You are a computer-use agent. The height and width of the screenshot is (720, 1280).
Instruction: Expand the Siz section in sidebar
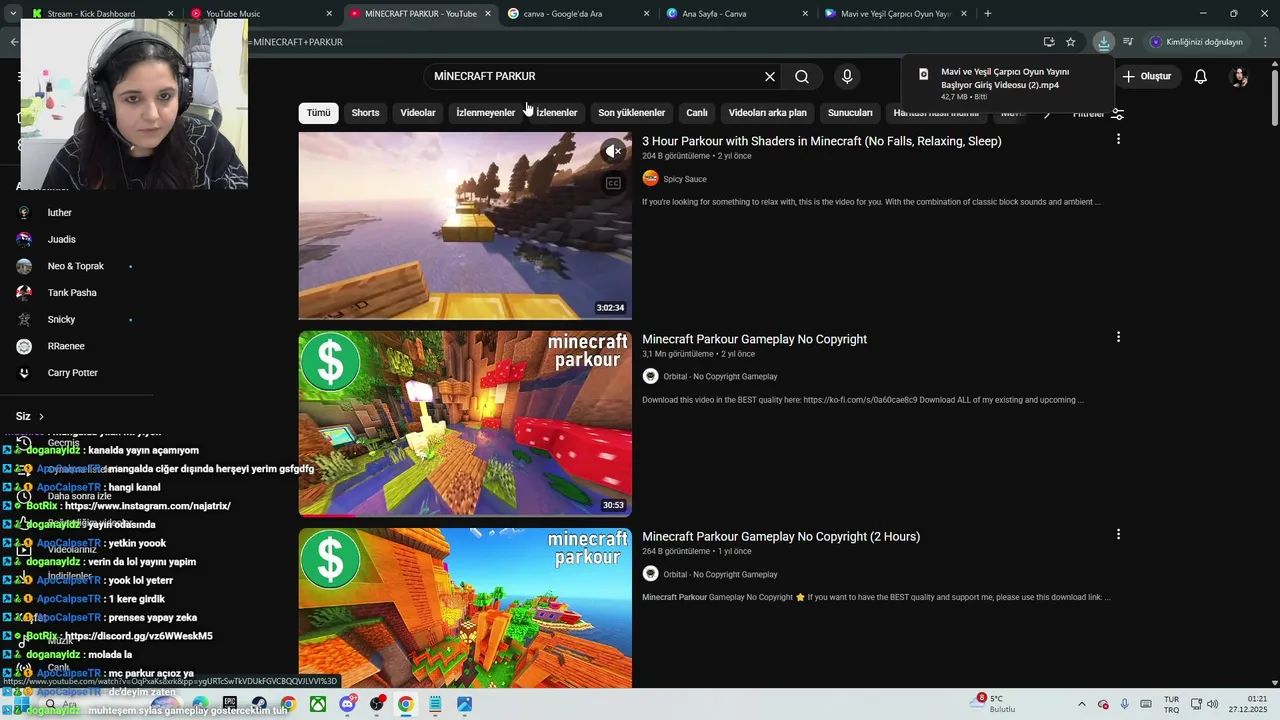pyautogui.click(x=30, y=416)
